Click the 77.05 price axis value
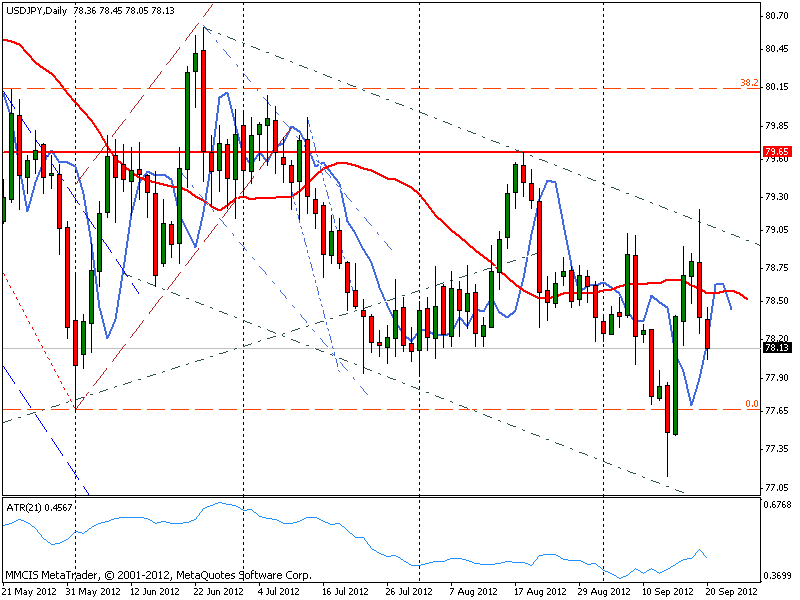 pos(777,487)
